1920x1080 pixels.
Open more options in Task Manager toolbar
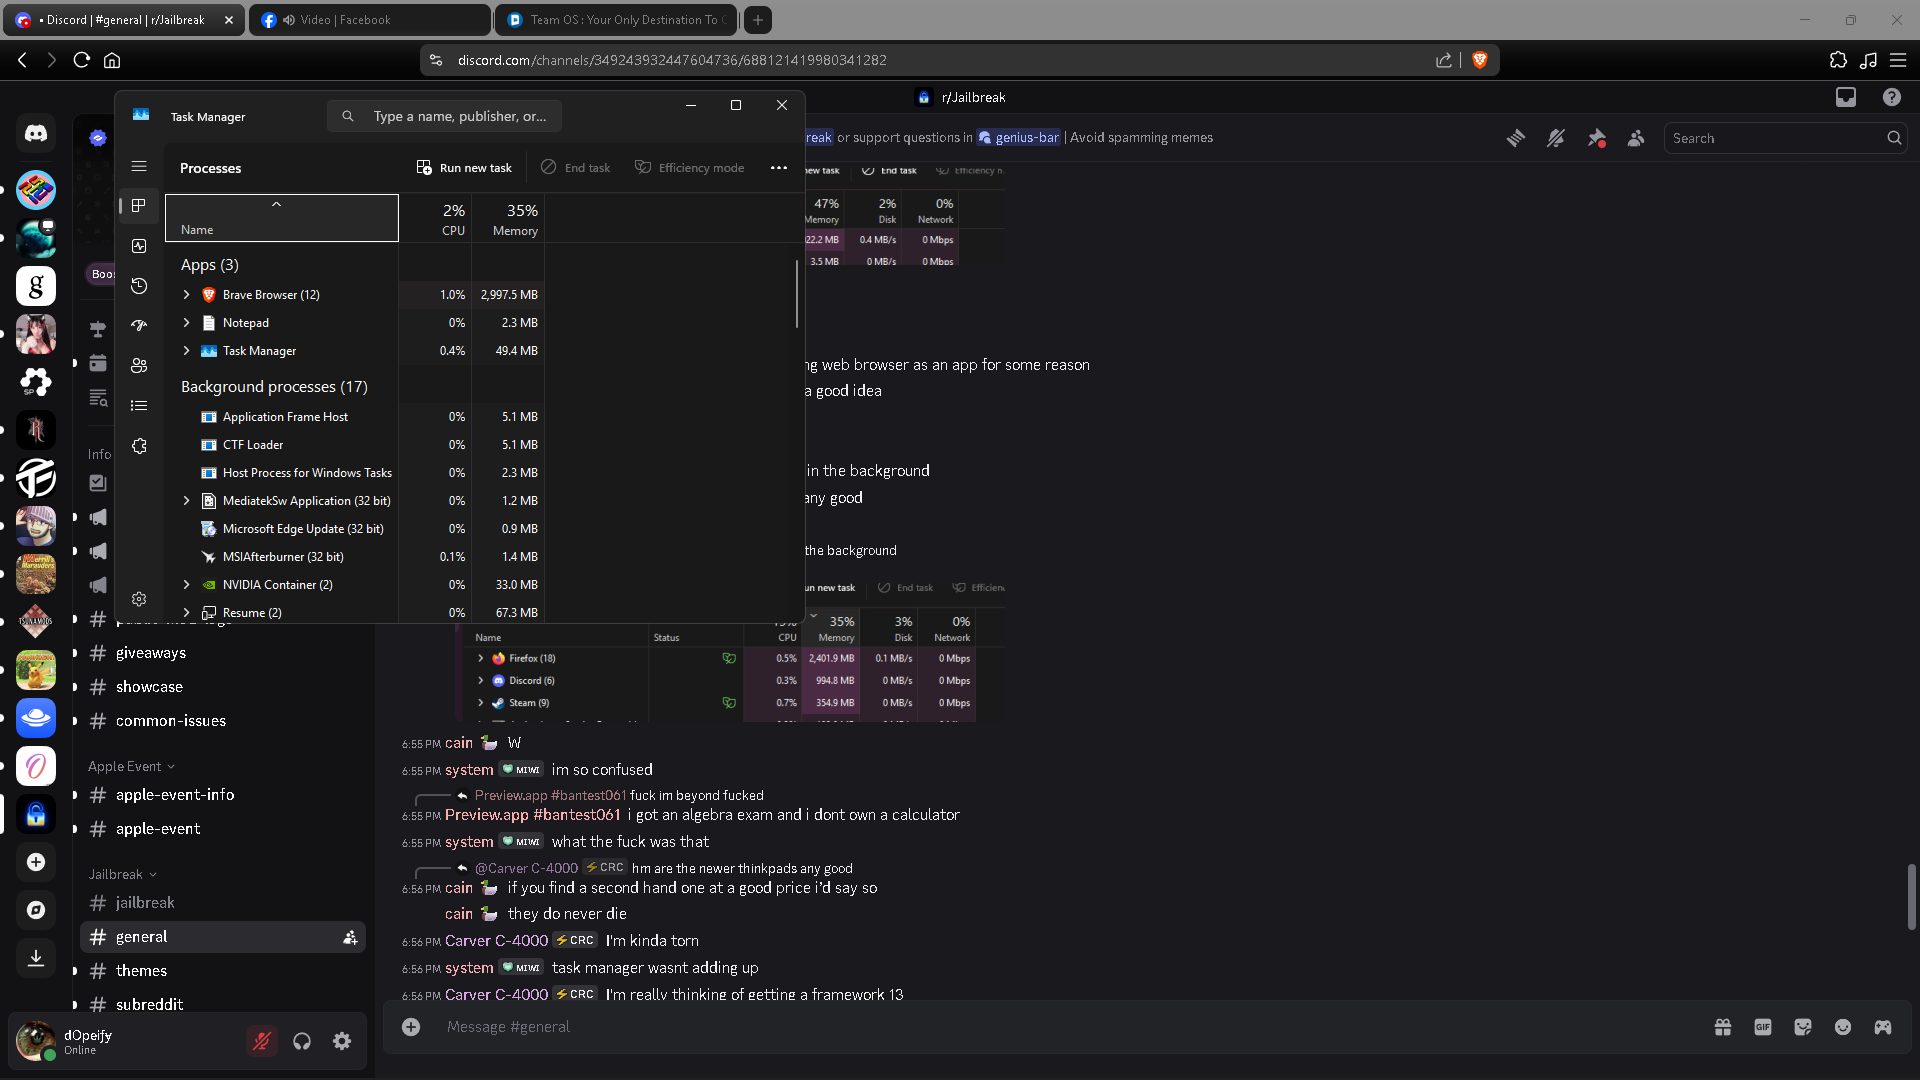[x=779, y=168]
